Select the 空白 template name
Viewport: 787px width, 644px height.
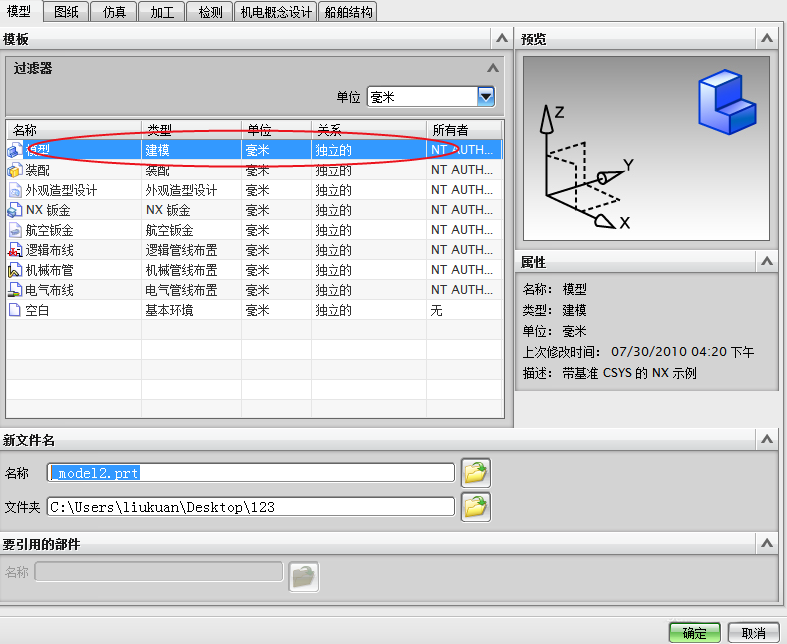(37, 310)
